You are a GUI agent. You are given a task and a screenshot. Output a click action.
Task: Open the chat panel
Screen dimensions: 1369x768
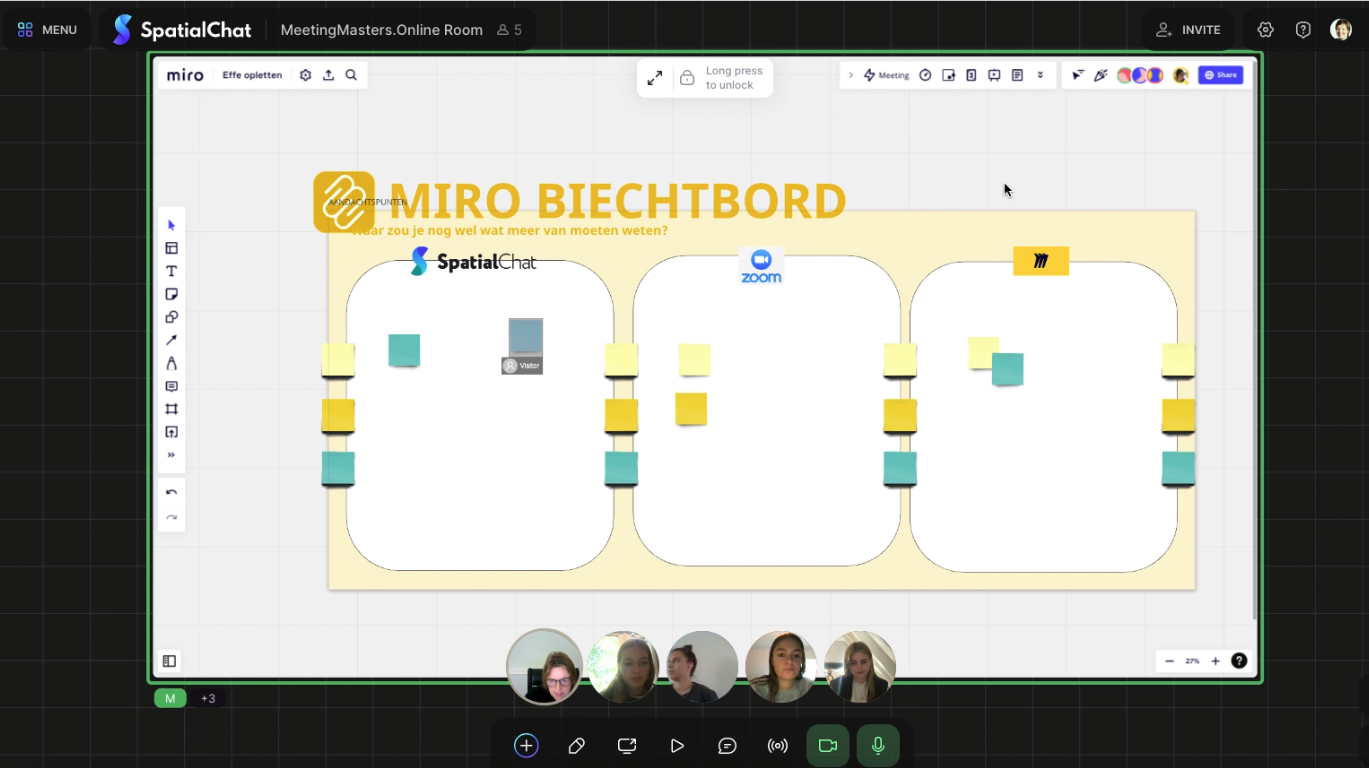pyautogui.click(x=727, y=746)
